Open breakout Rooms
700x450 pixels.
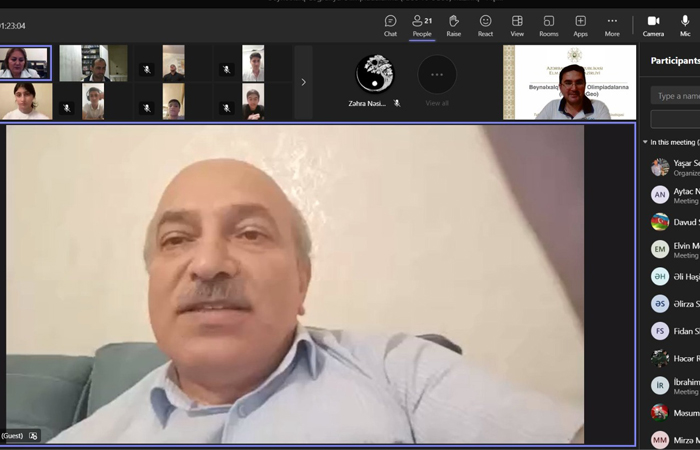pos(549,26)
